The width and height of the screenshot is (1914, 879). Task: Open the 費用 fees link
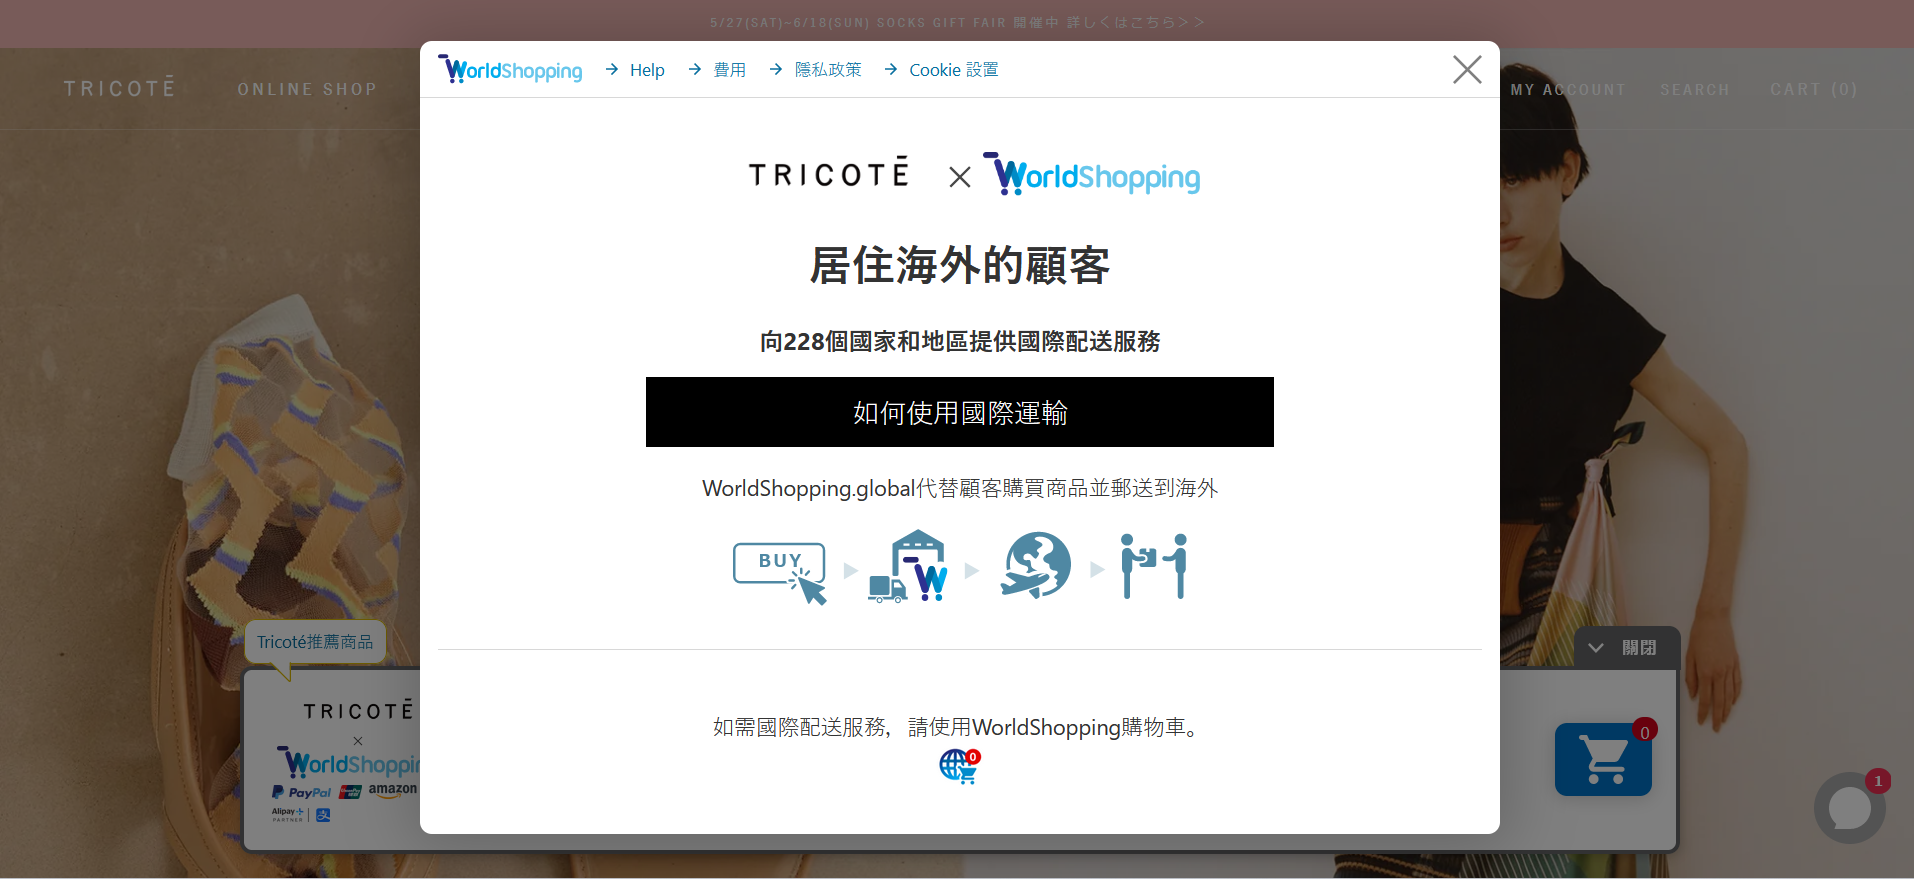coord(729,70)
